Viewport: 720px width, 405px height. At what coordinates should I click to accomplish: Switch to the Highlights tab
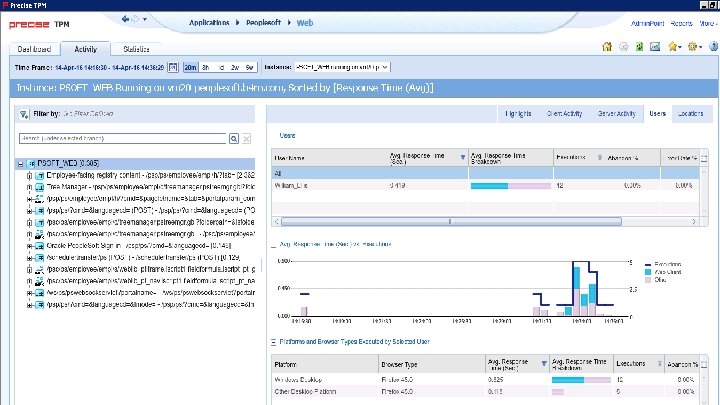pos(518,113)
